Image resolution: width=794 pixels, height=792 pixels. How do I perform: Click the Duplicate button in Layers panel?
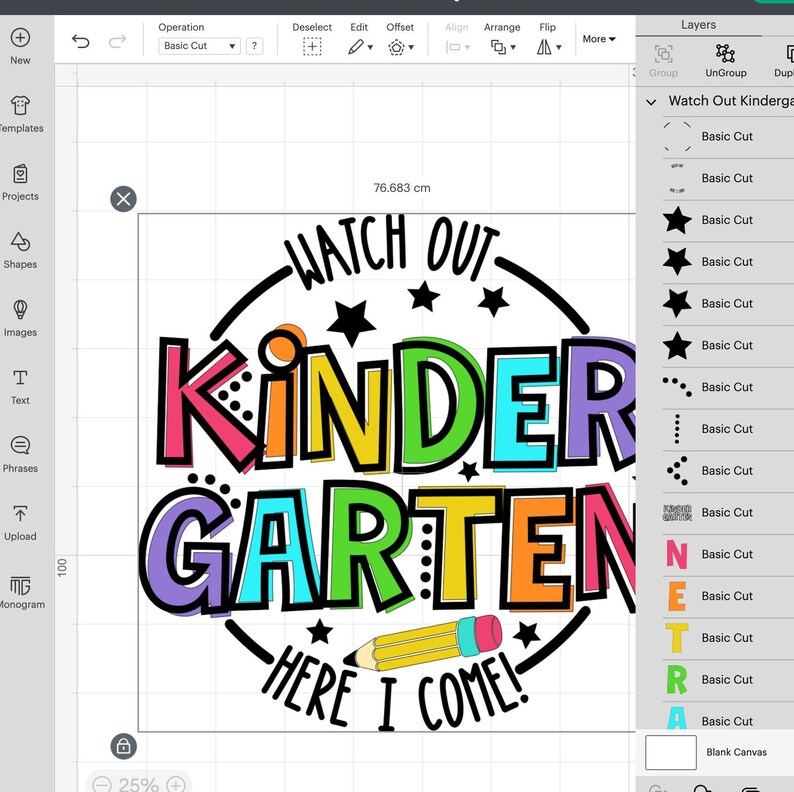tap(784, 61)
